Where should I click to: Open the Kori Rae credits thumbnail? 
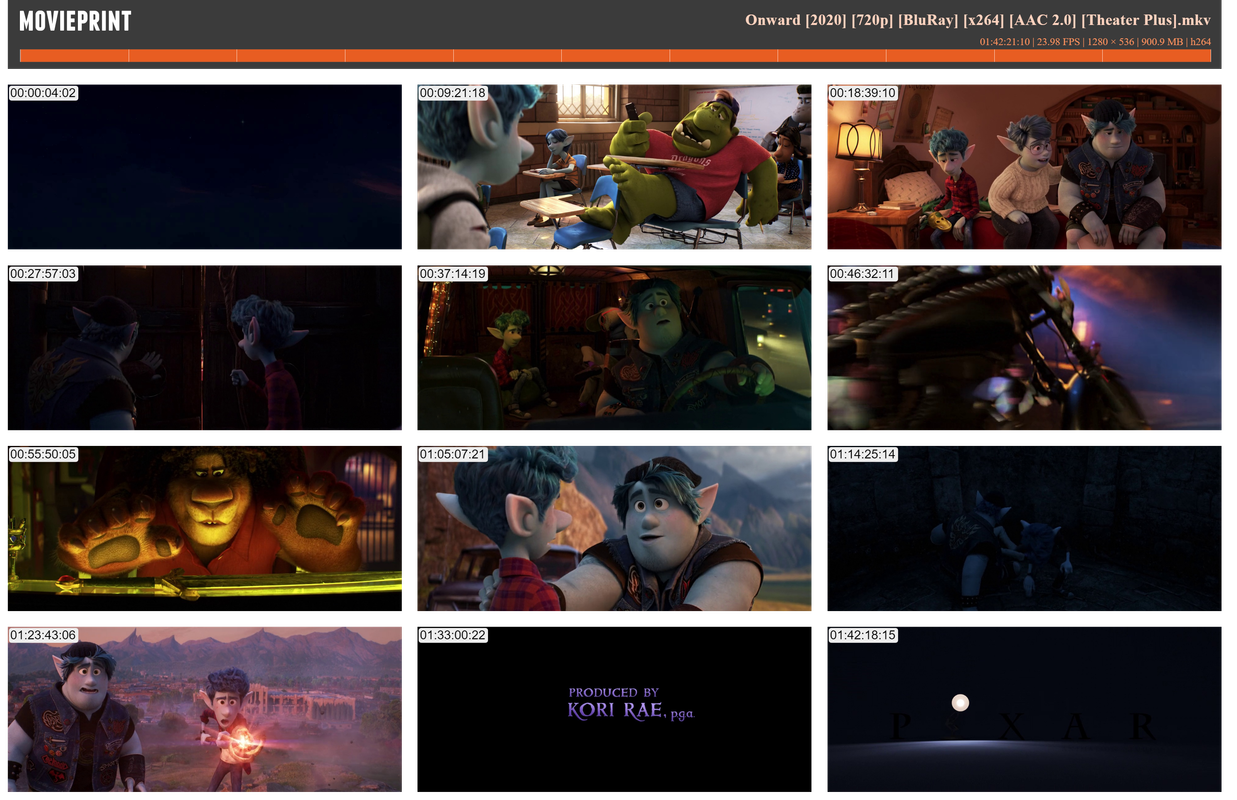tap(614, 709)
